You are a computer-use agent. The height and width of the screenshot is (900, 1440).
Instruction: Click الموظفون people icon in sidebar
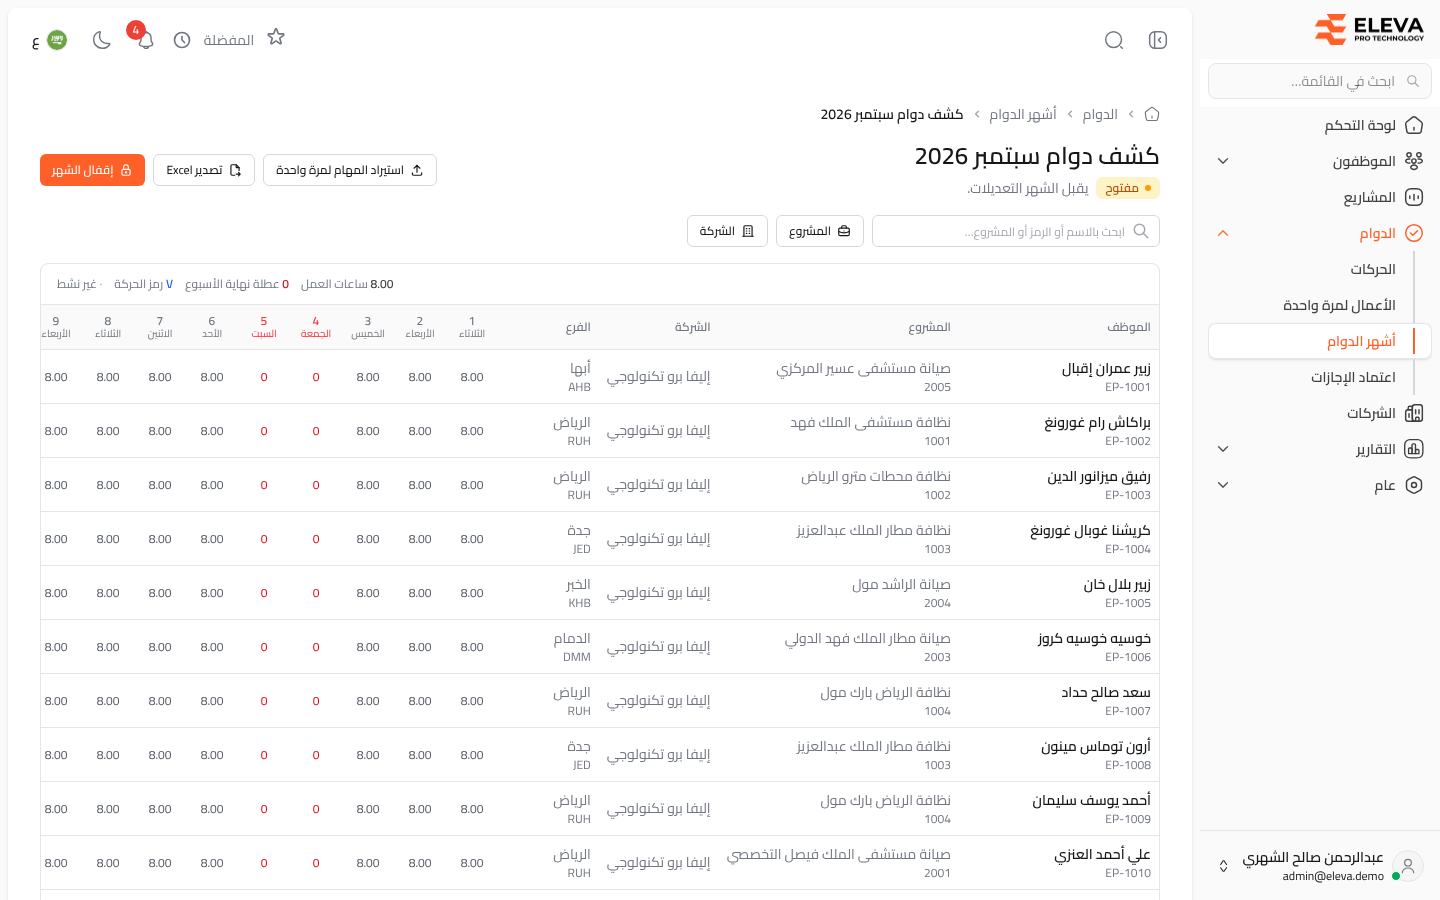[x=1414, y=161]
